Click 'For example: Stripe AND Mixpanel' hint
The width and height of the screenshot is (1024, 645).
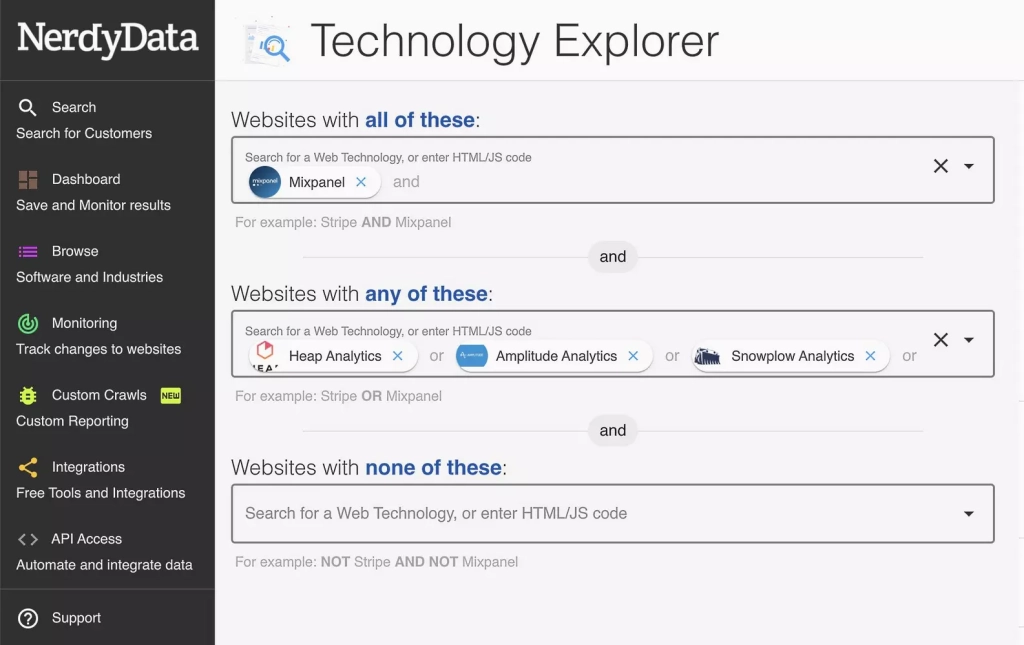[x=343, y=222]
